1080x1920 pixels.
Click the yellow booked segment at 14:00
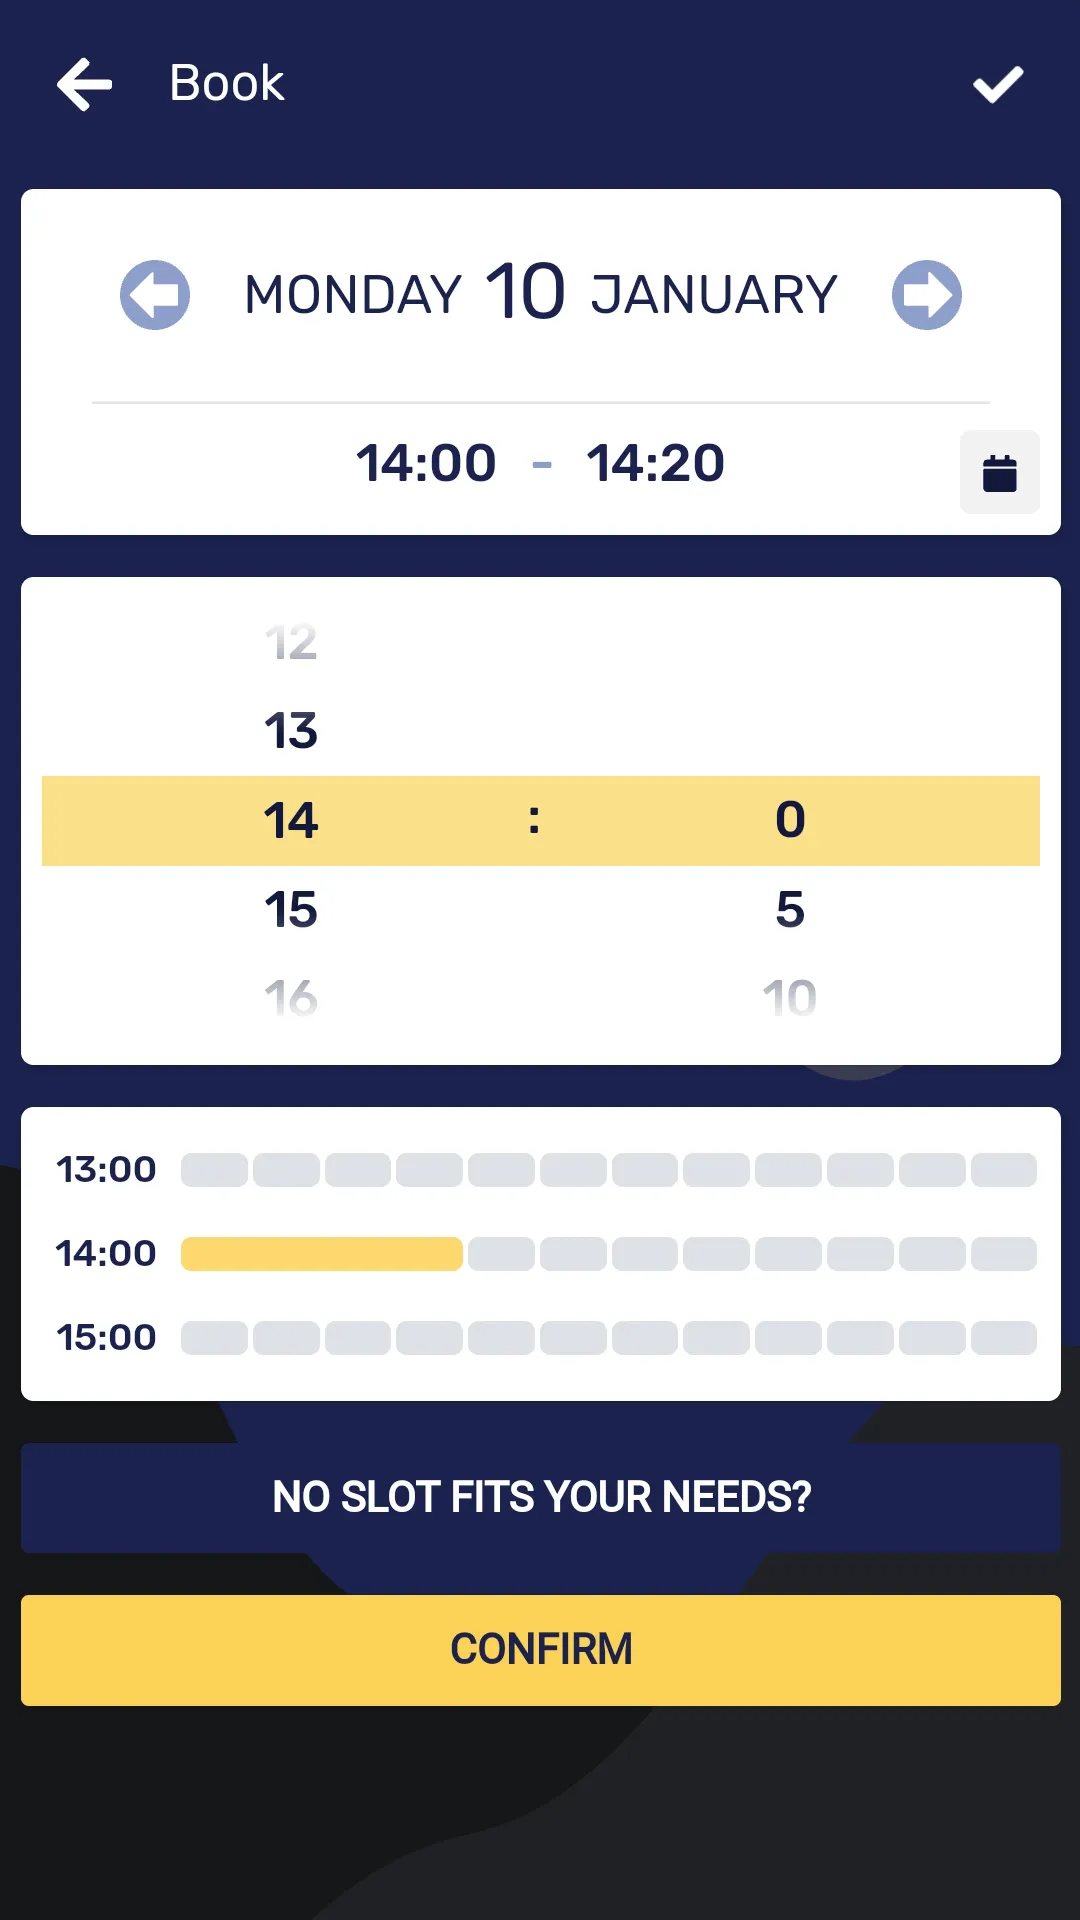coord(322,1254)
